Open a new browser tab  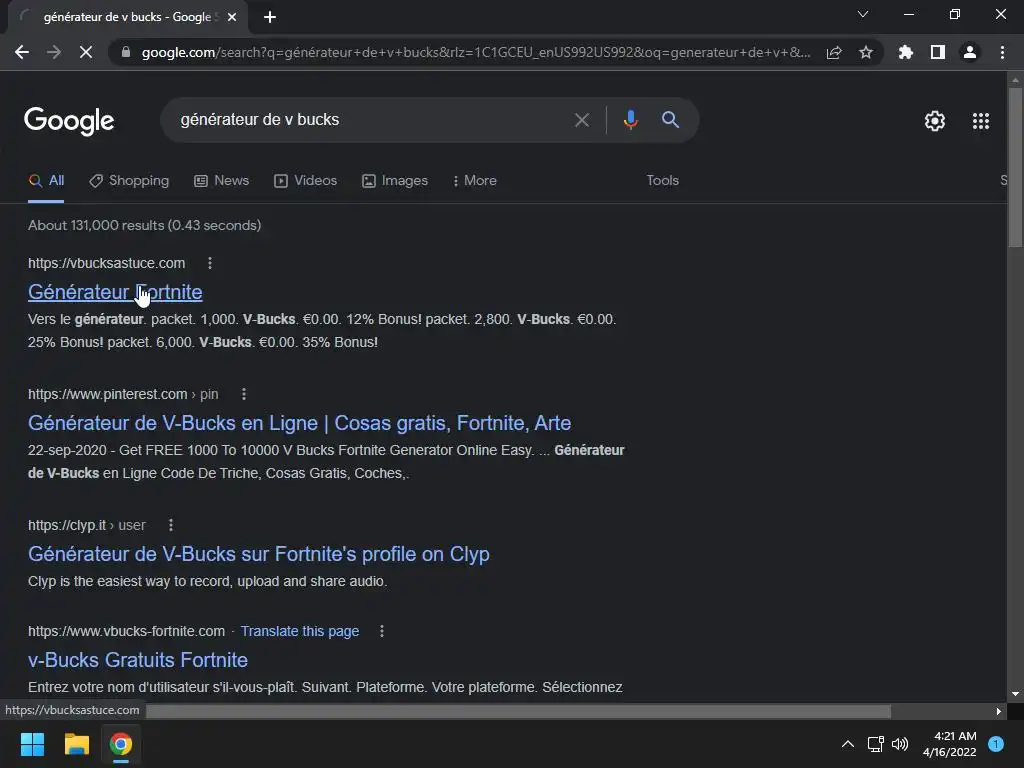tap(270, 17)
